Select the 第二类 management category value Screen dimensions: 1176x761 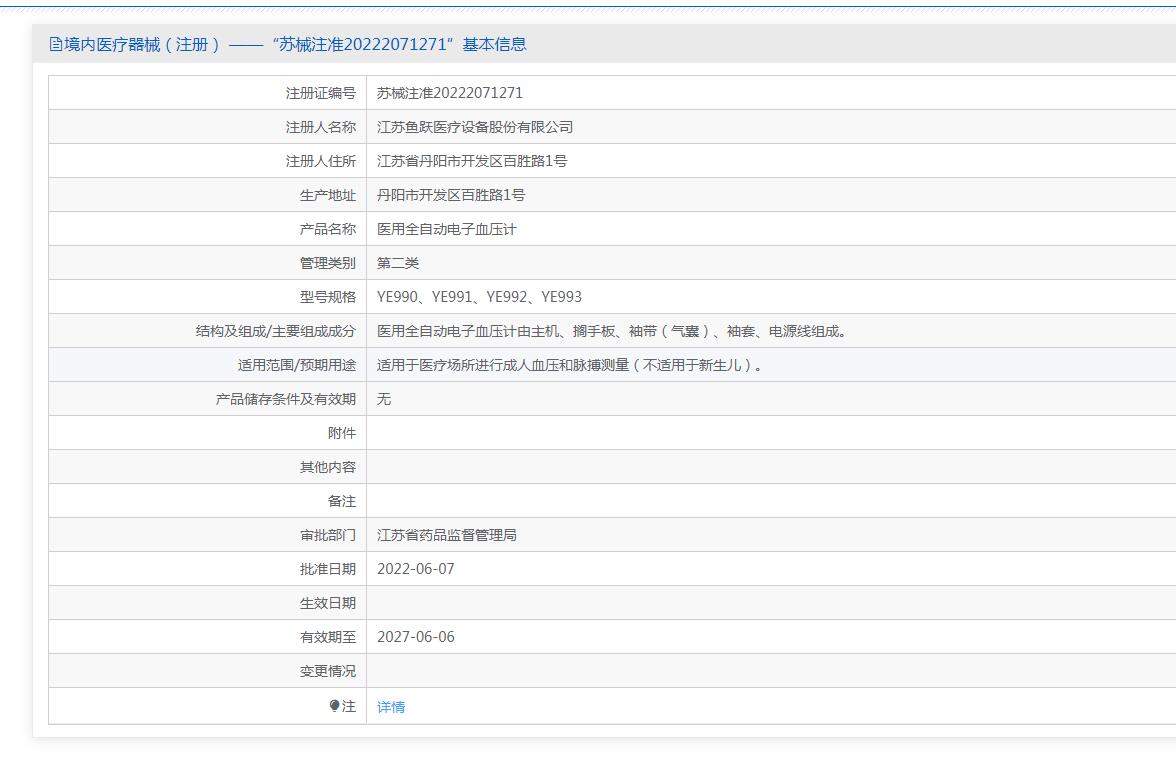[397, 263]
